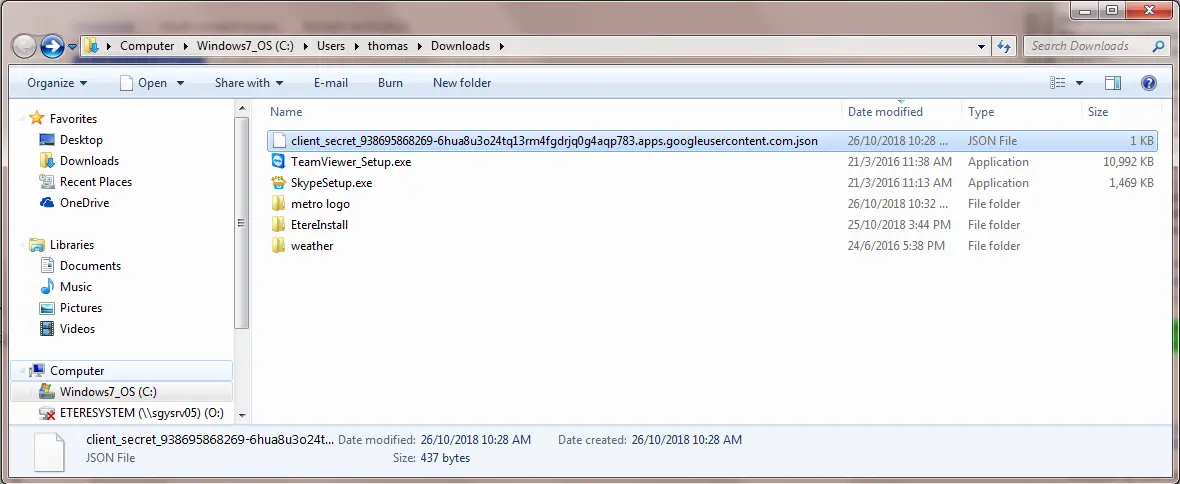This screenshot has width=1180, height=484.
Task: Create a New folder from toolbar
Action: (x=461, y=83)
